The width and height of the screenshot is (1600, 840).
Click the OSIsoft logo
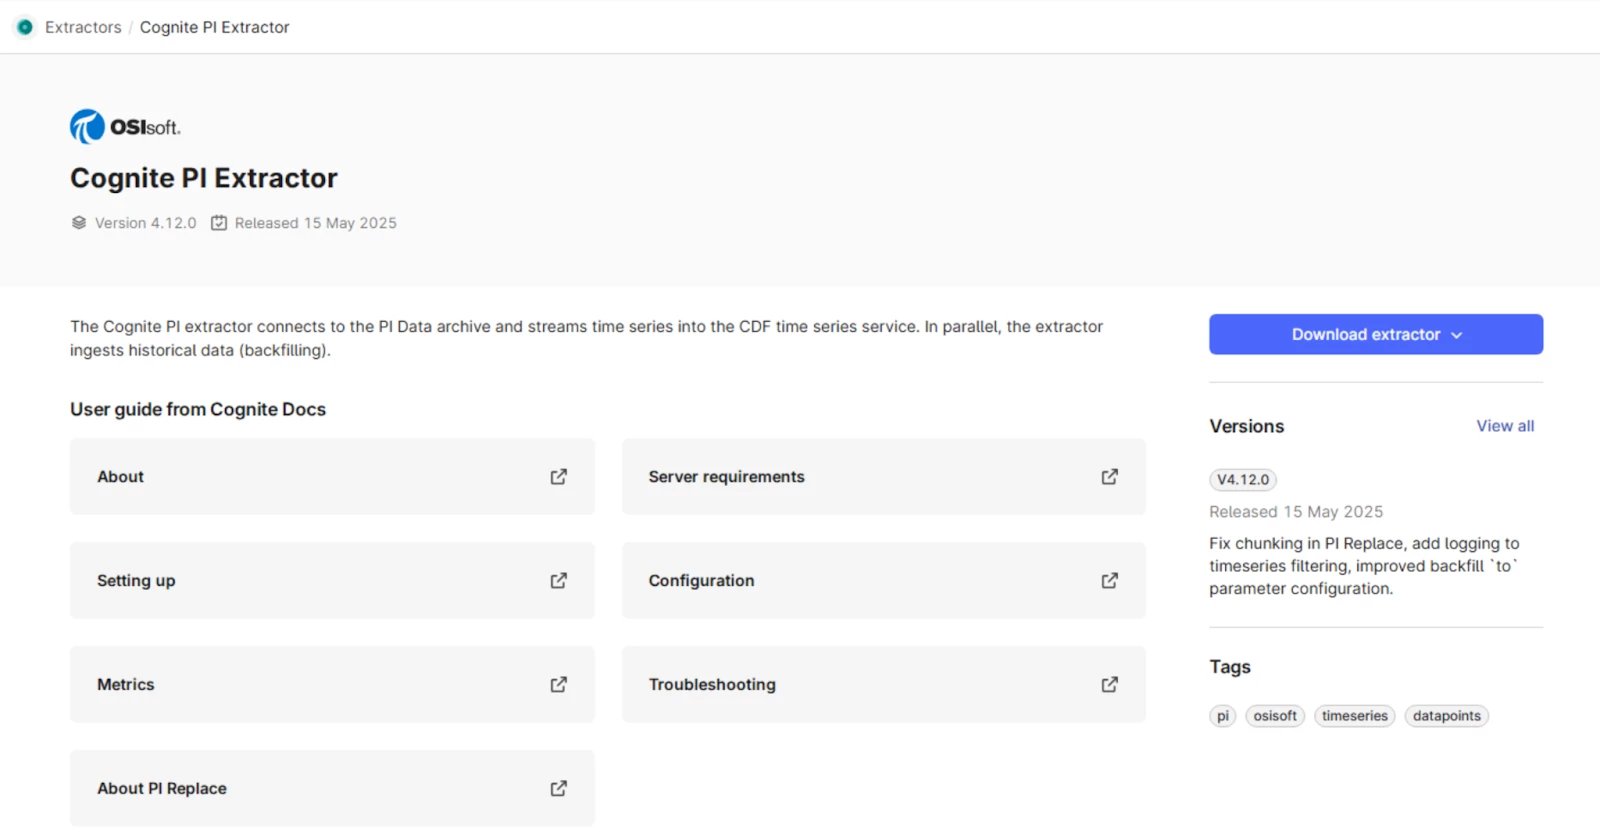point(125,127)
